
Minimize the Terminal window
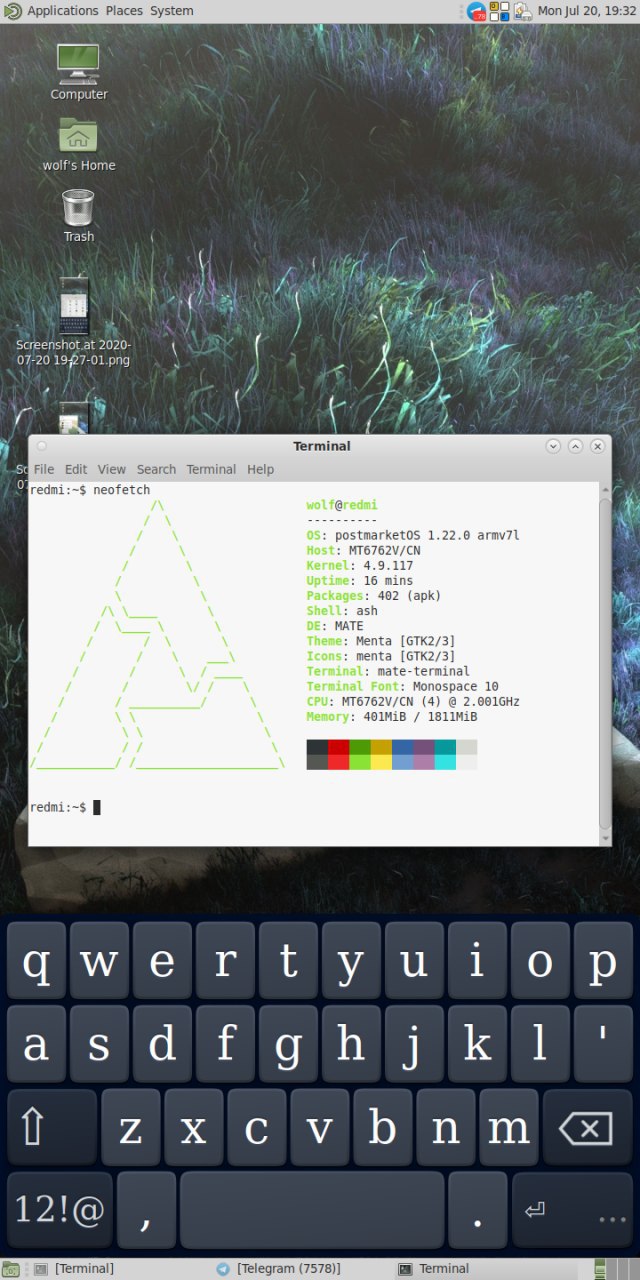554,446
